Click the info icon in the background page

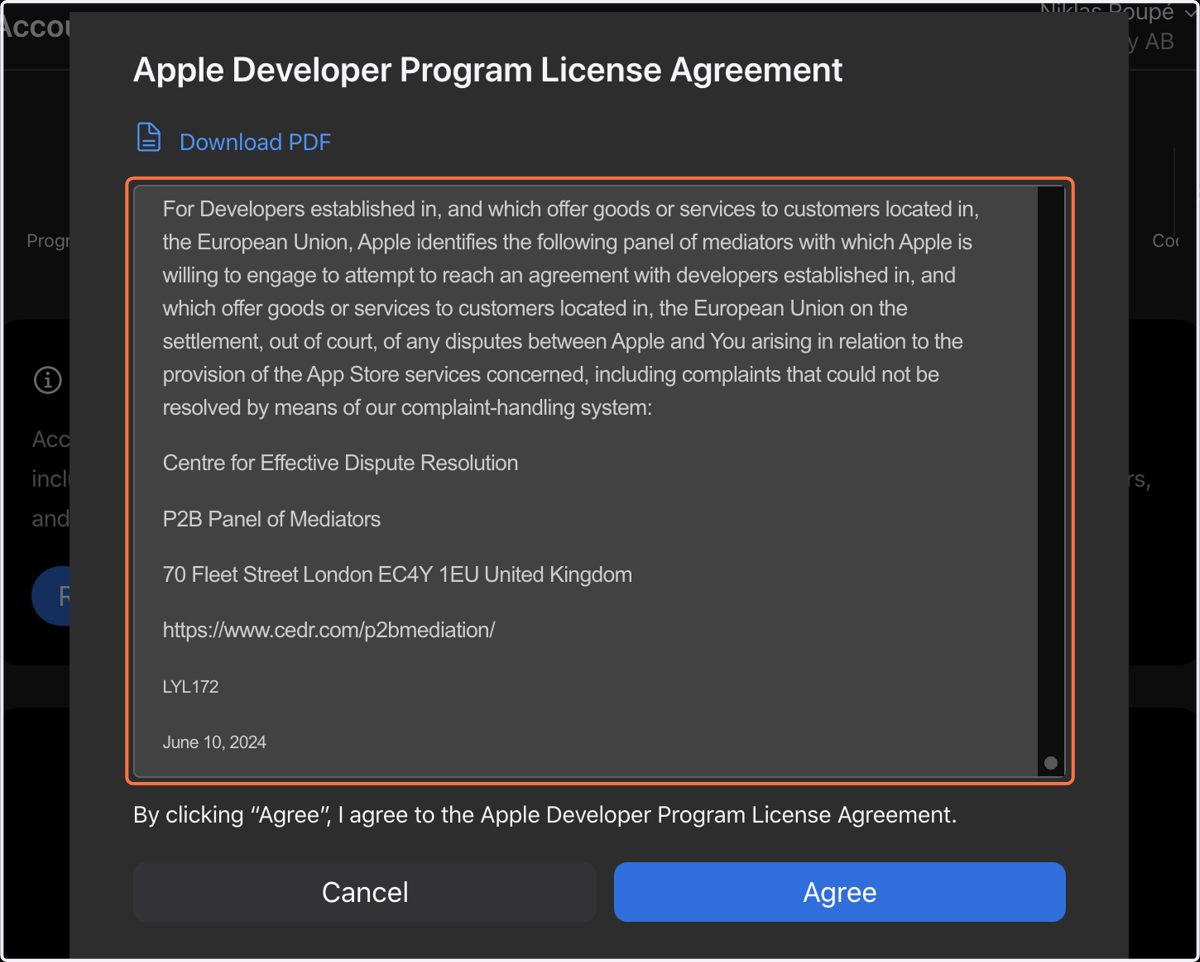[x=48, y=380]
